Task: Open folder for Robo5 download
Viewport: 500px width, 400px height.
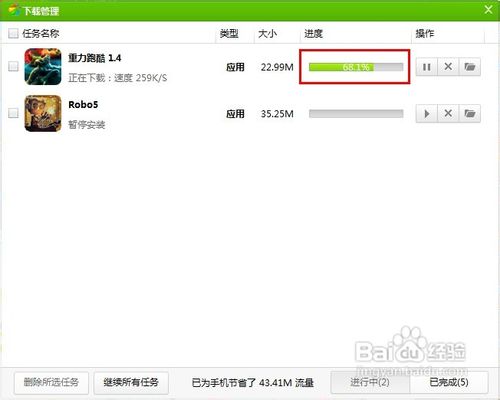Action: pos(470,114)
